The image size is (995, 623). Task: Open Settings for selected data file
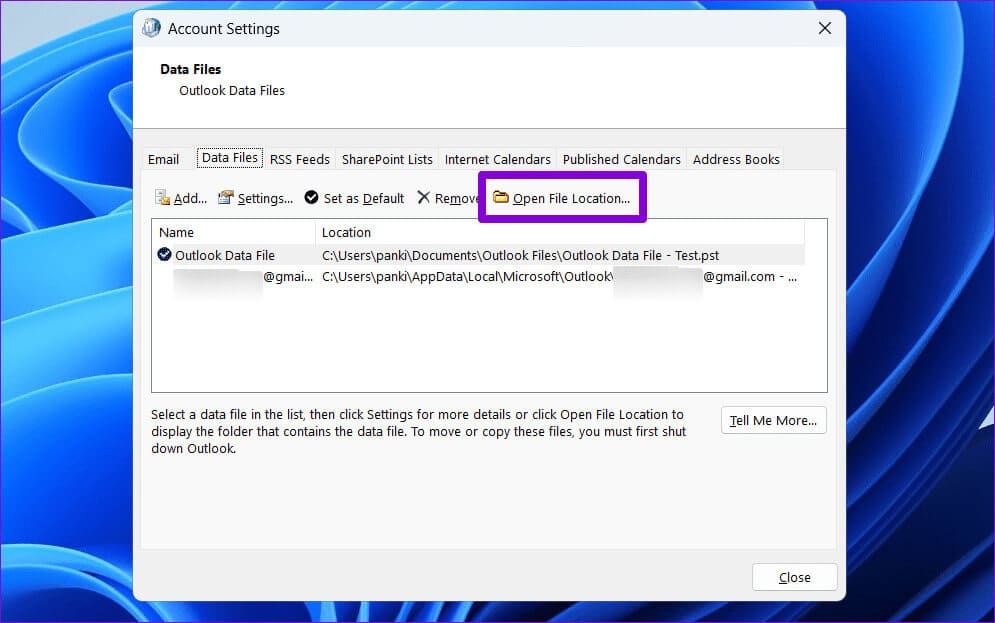(256, 198)
